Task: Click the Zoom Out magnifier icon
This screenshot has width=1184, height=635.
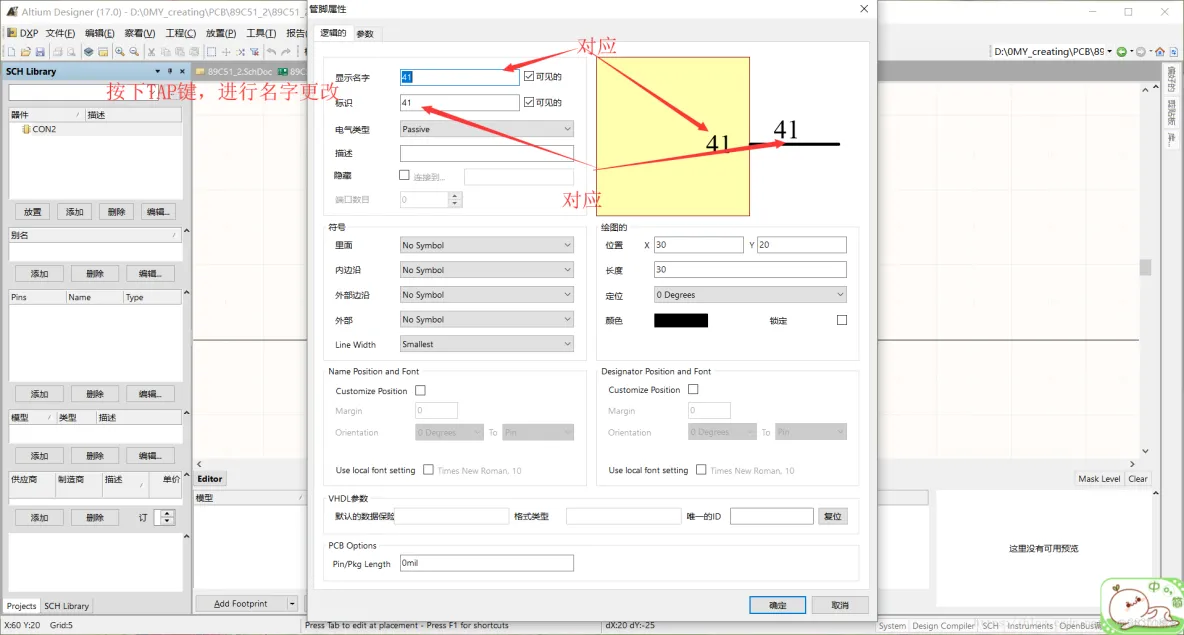Action: (x=134, y=52)
